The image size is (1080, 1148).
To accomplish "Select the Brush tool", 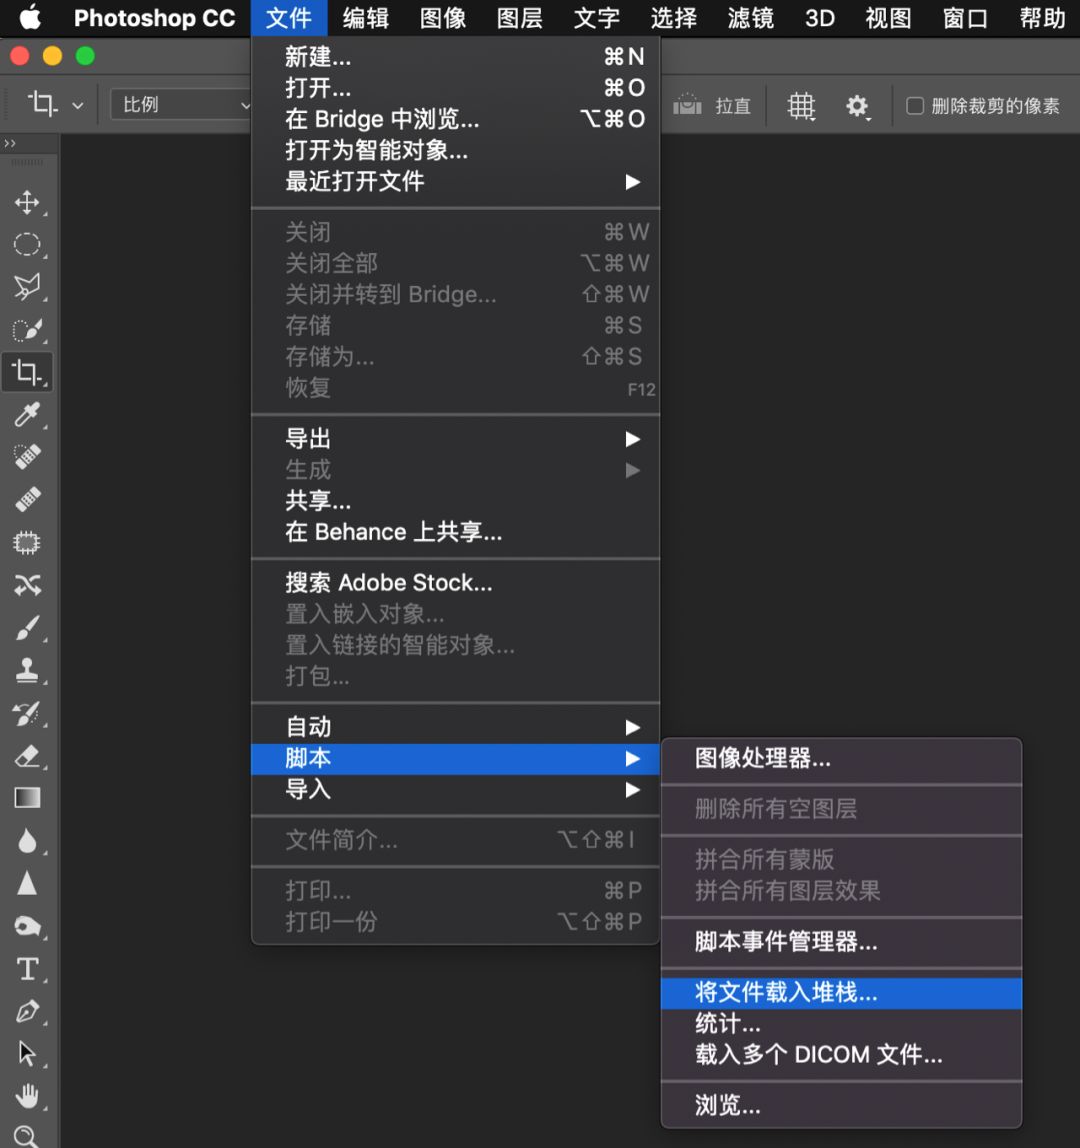I will click(x=28, y=628).
